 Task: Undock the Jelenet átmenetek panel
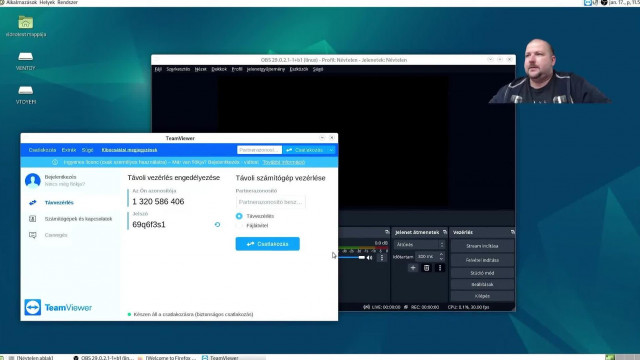click(444, 232)
